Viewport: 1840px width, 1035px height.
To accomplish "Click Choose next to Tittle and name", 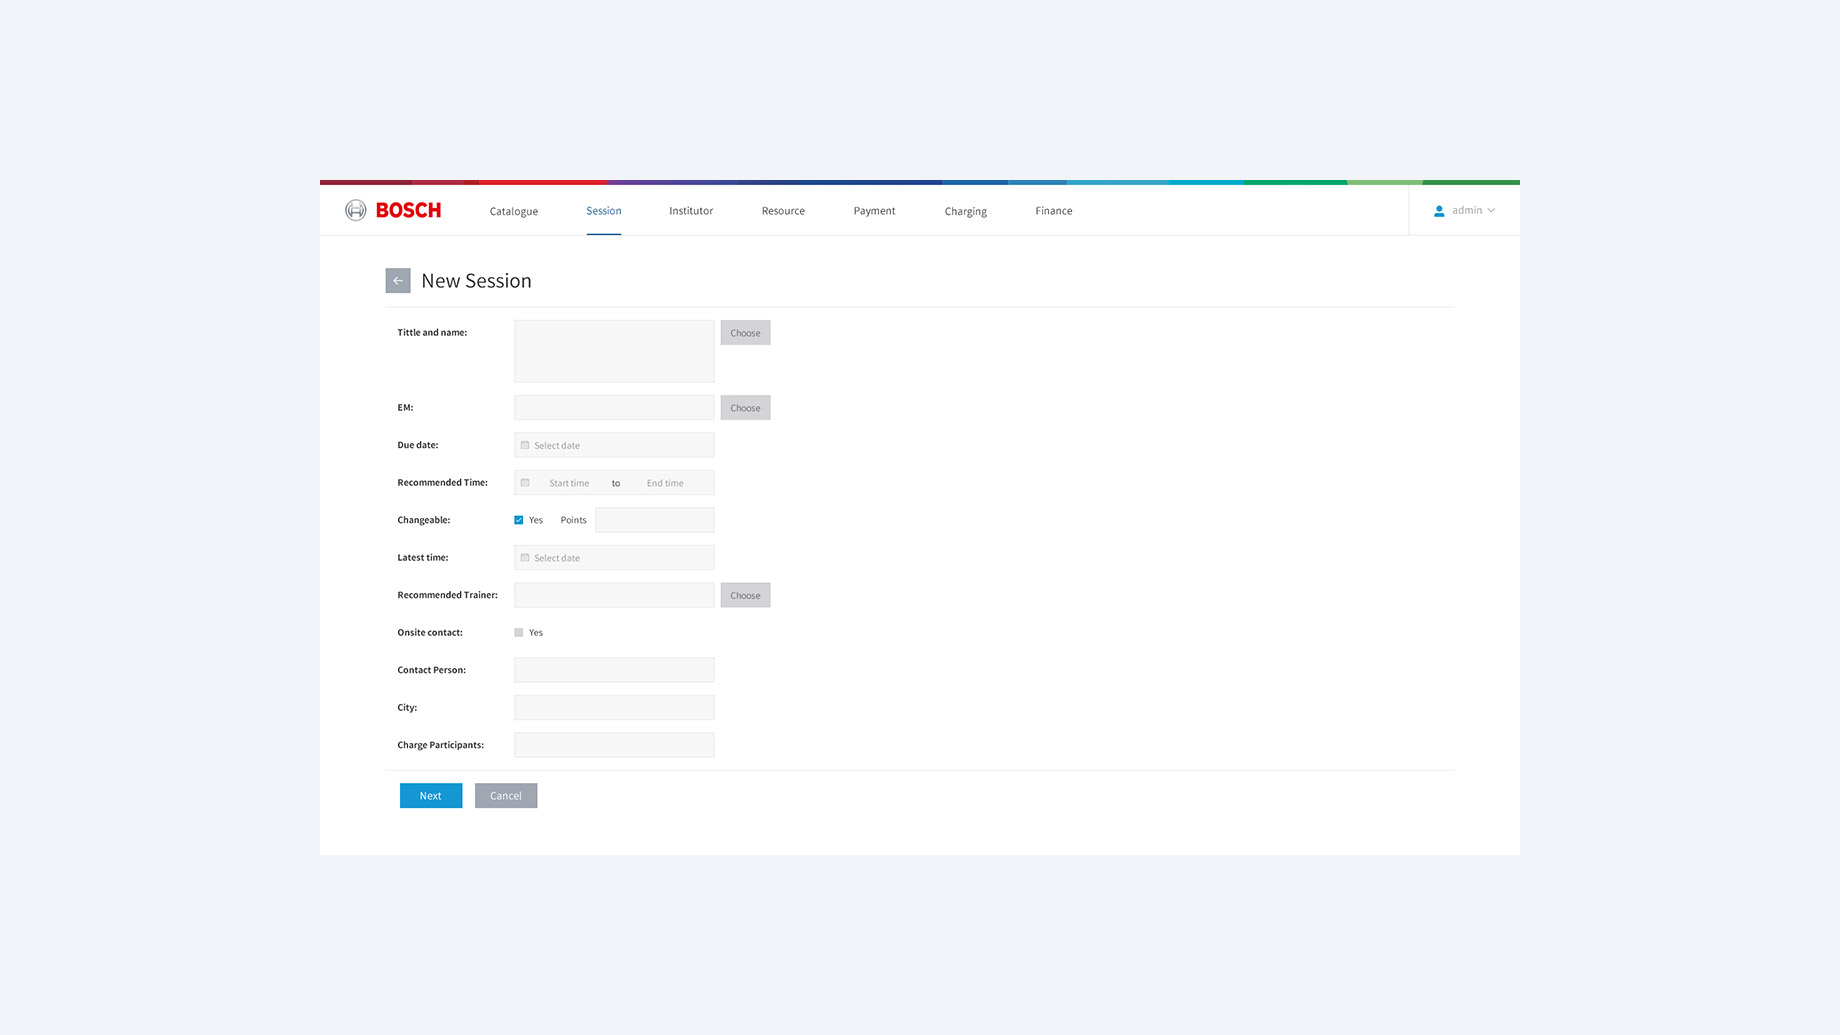I will 745,333.
